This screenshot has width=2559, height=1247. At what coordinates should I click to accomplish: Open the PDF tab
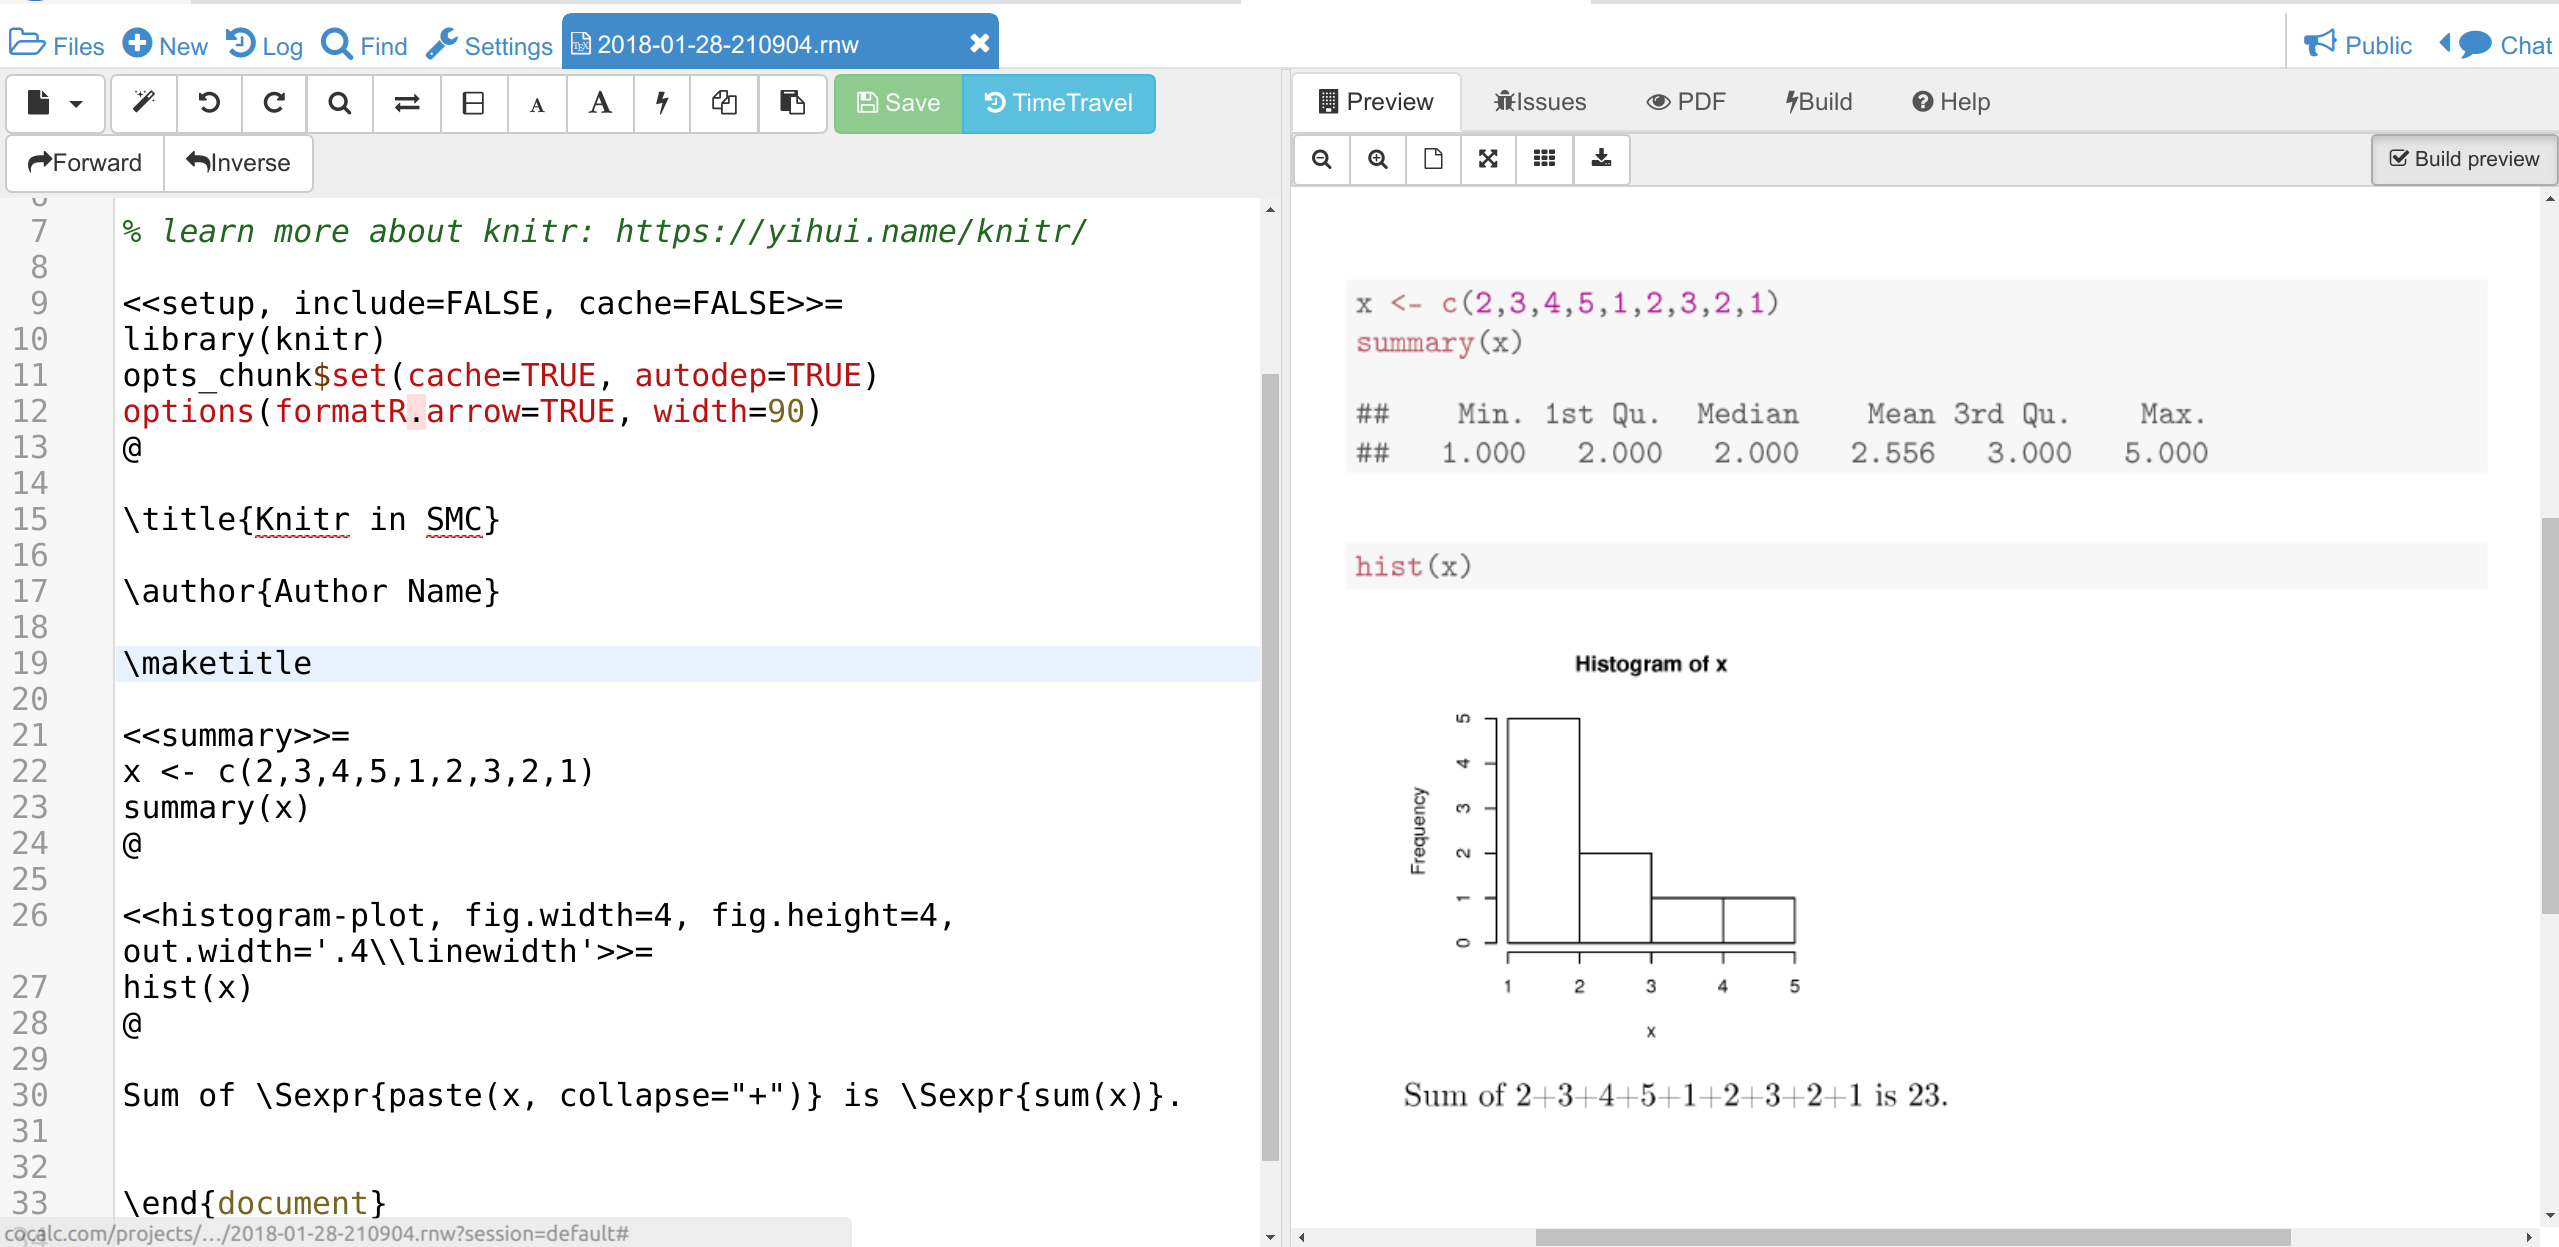1686,102
